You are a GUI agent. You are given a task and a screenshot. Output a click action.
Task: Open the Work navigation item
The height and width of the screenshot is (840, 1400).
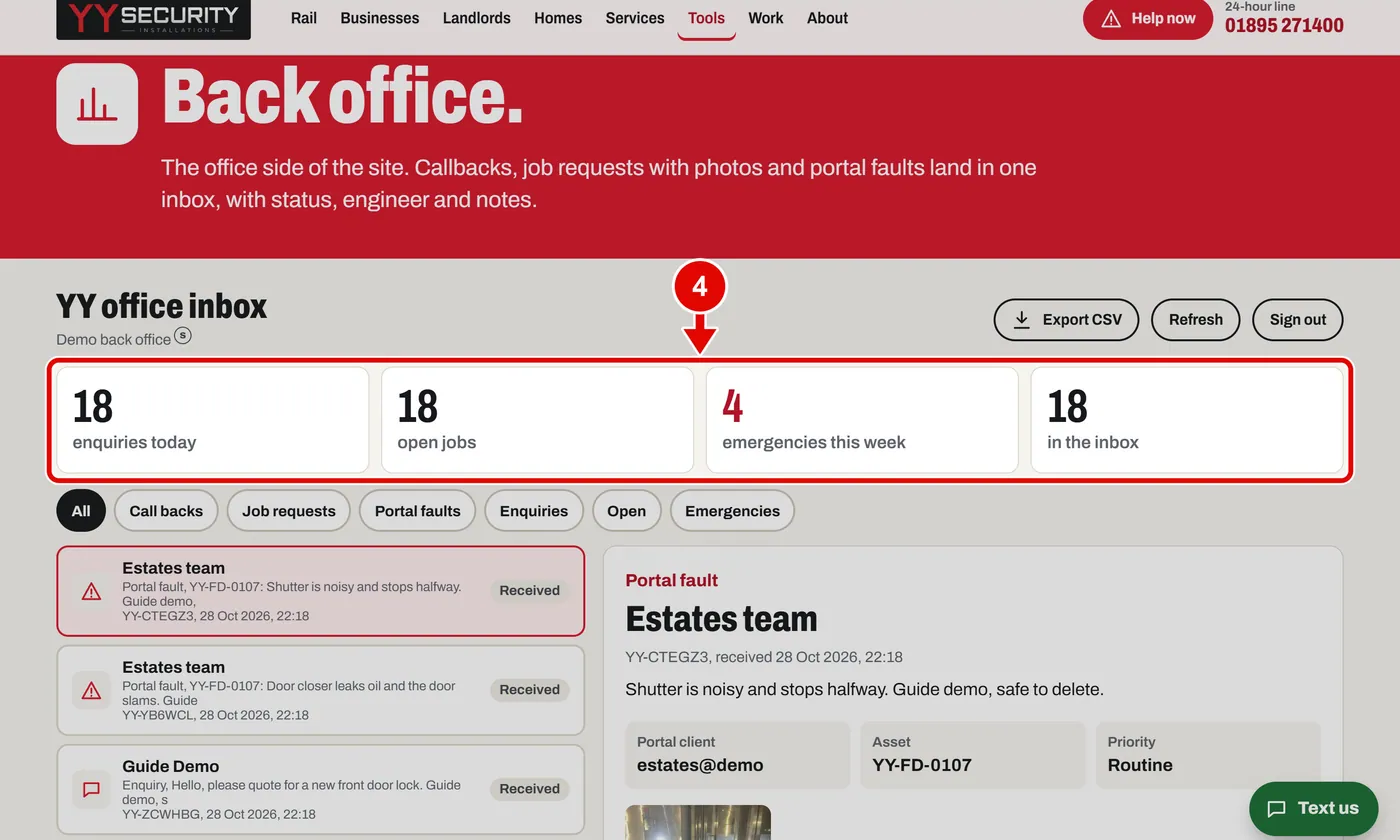[766, 18]
